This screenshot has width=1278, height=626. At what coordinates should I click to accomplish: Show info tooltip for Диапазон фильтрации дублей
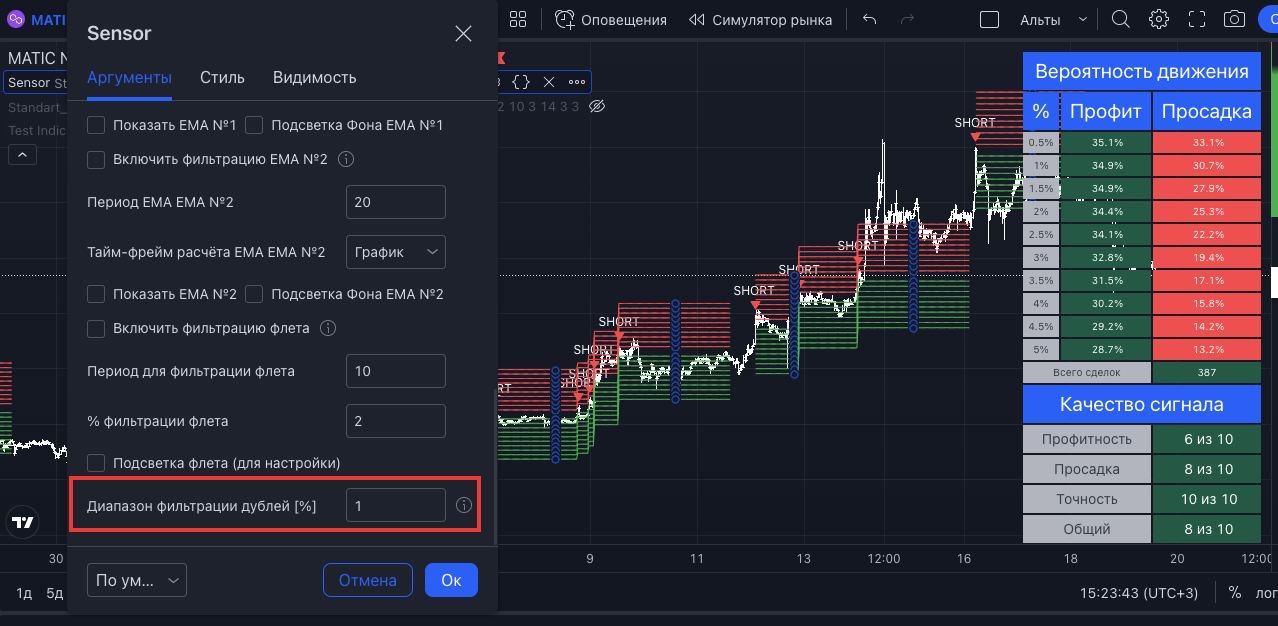click(464, 506)
